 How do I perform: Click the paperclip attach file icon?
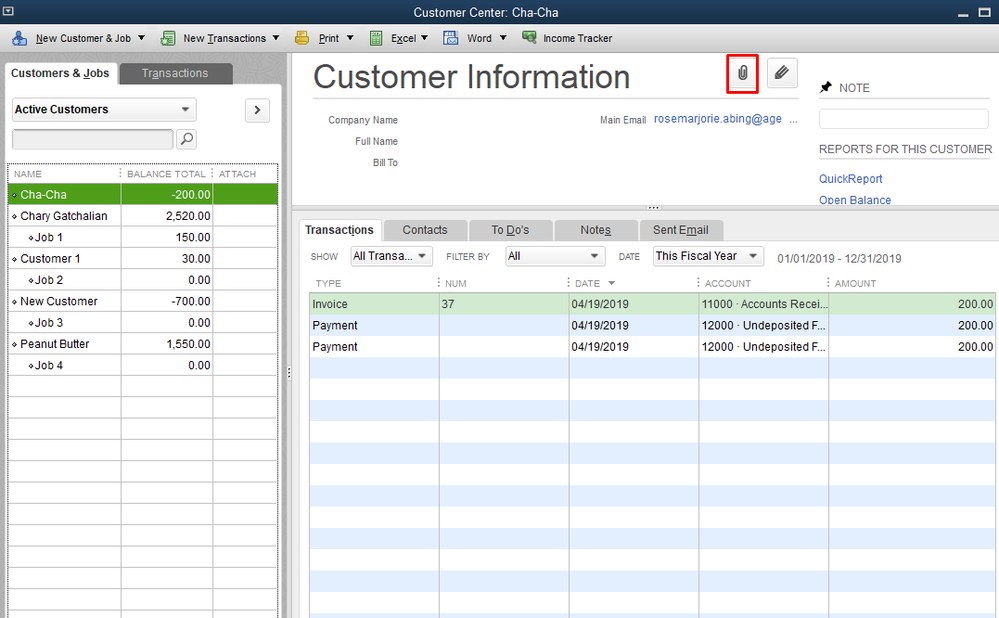(x=742, y=74)
